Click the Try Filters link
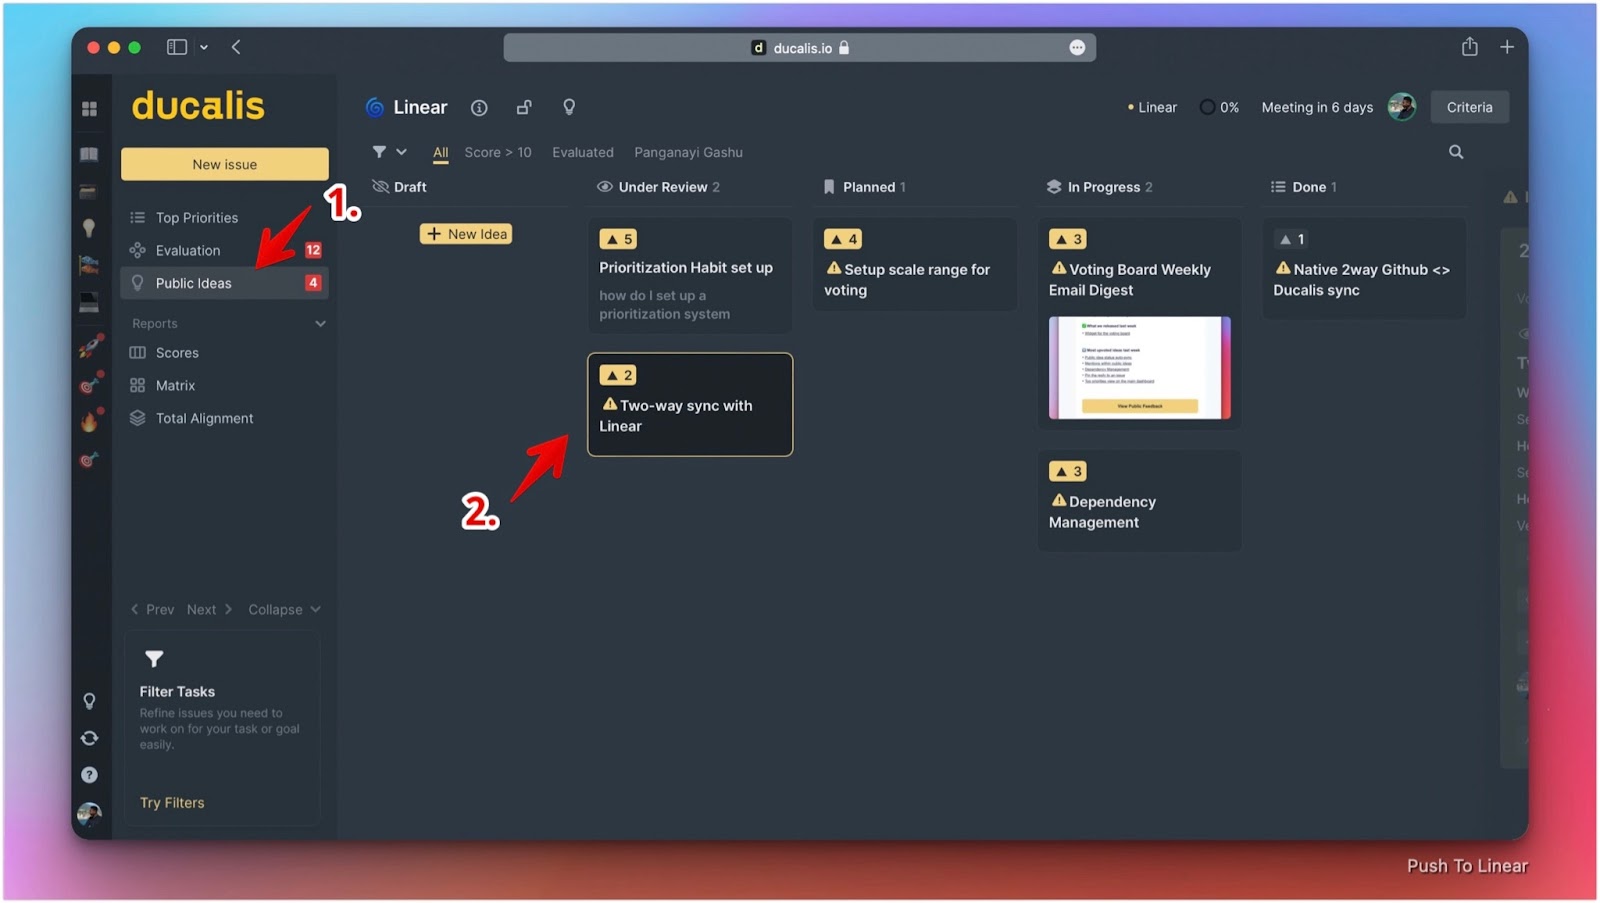The image size is (1600, 903). [172, 802]
